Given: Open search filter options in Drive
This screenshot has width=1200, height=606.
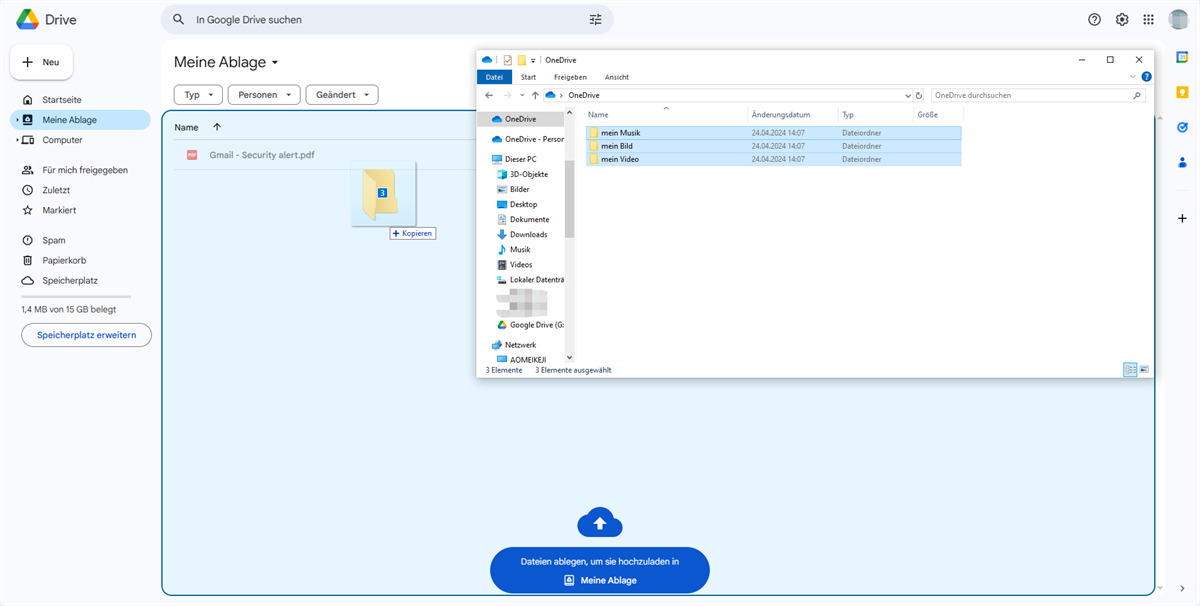Looking at the screenshot, I should pos(596,20).
